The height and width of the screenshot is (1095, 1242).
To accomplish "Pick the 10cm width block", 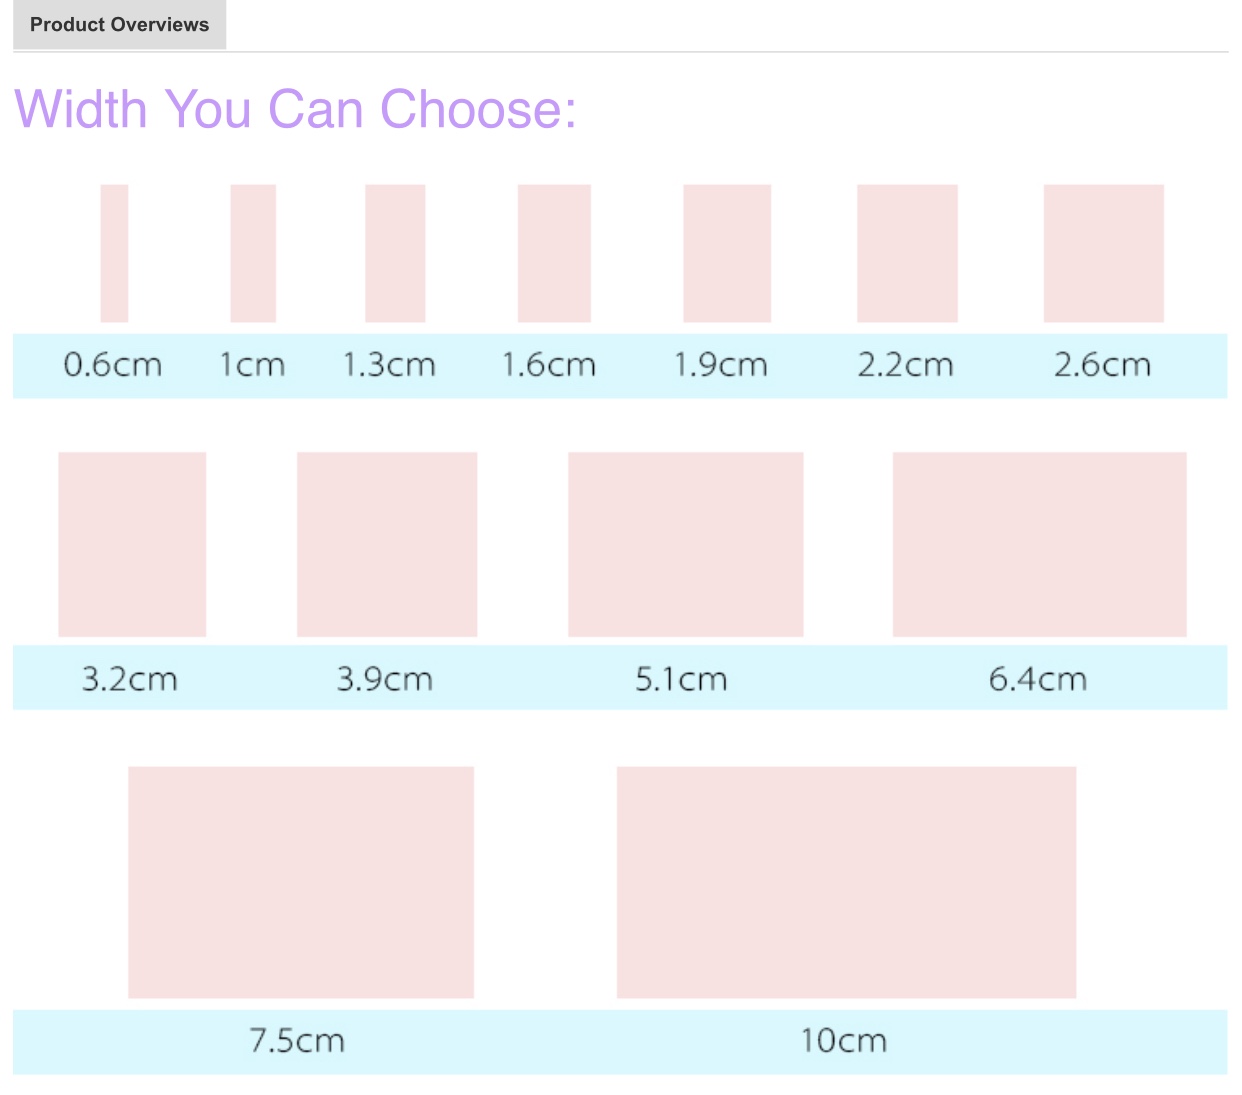I will click(847, 882).
